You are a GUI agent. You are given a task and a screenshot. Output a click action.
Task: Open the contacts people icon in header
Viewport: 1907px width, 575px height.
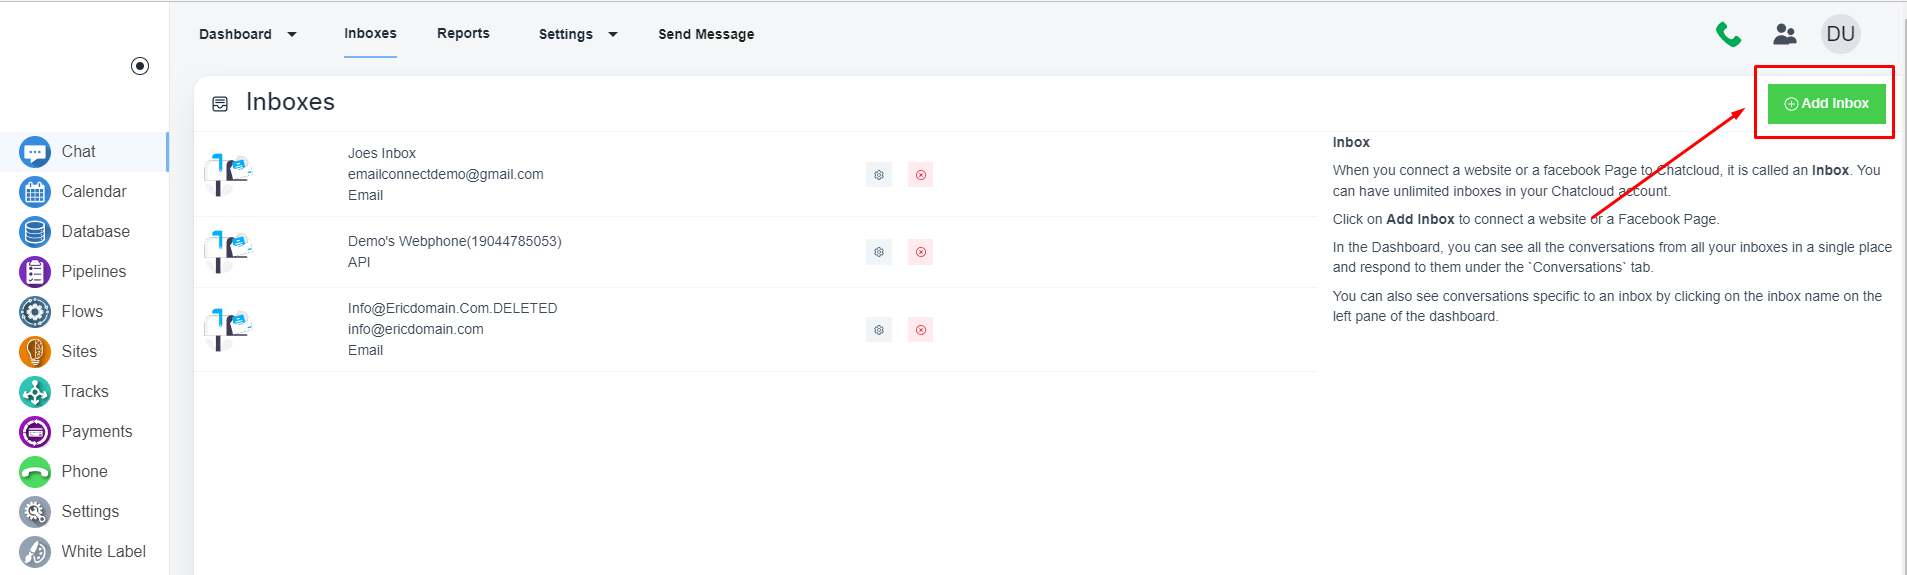[1785, 35]
